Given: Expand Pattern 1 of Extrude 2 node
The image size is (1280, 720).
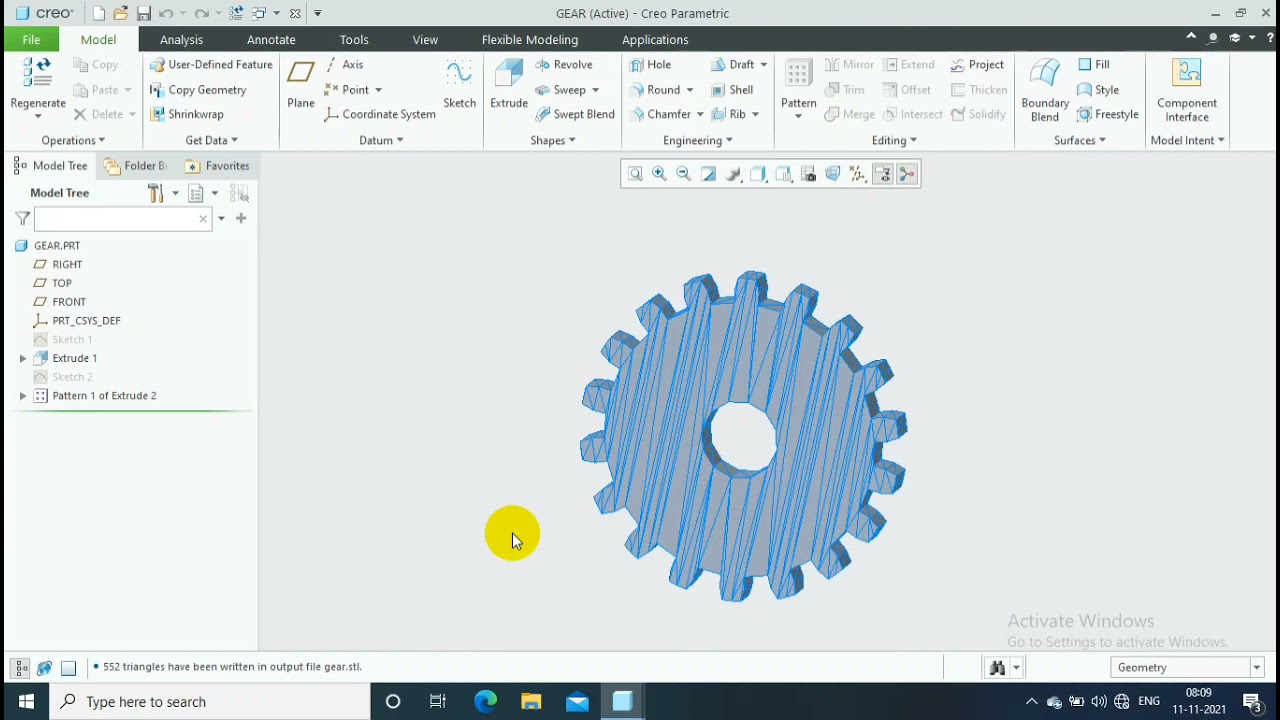Looking at the screenshot, I should (23, 396).
